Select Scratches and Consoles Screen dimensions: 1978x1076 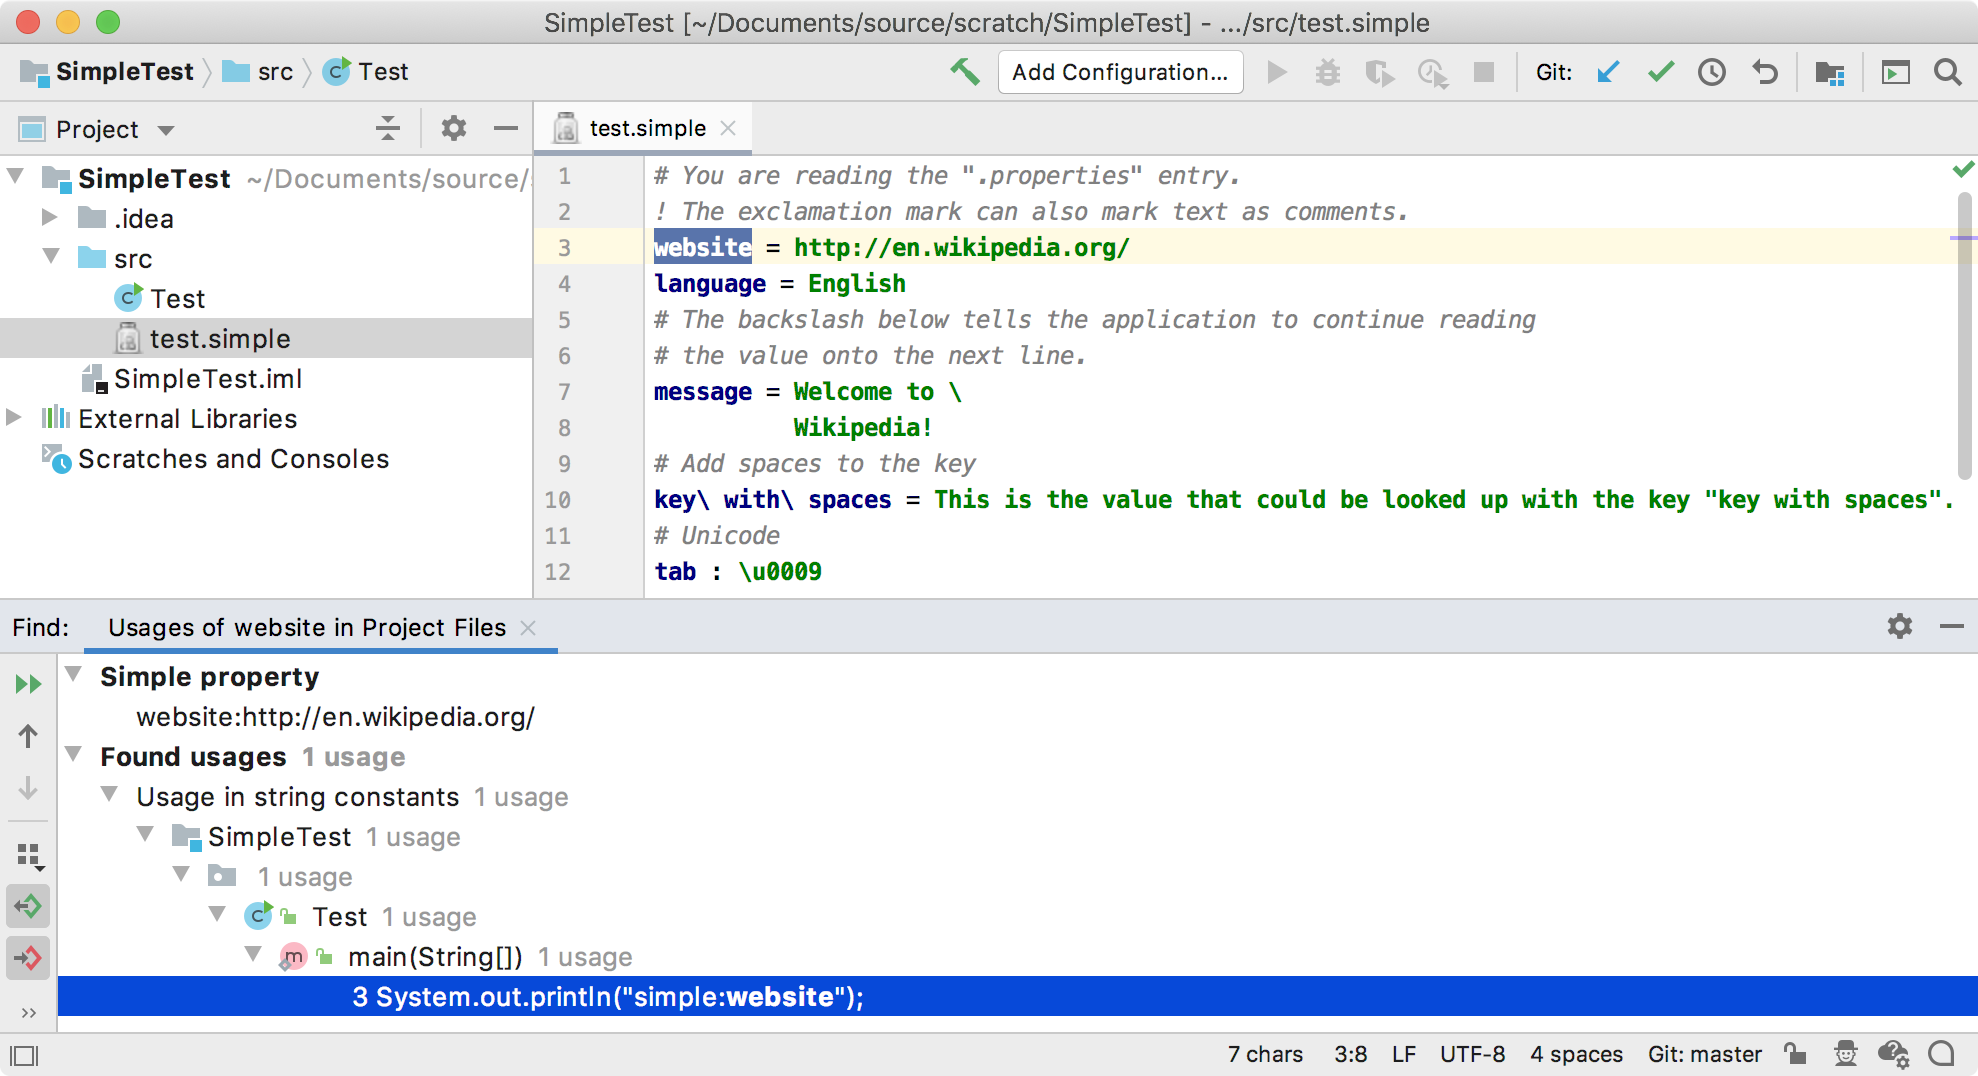tap(233, 458)
